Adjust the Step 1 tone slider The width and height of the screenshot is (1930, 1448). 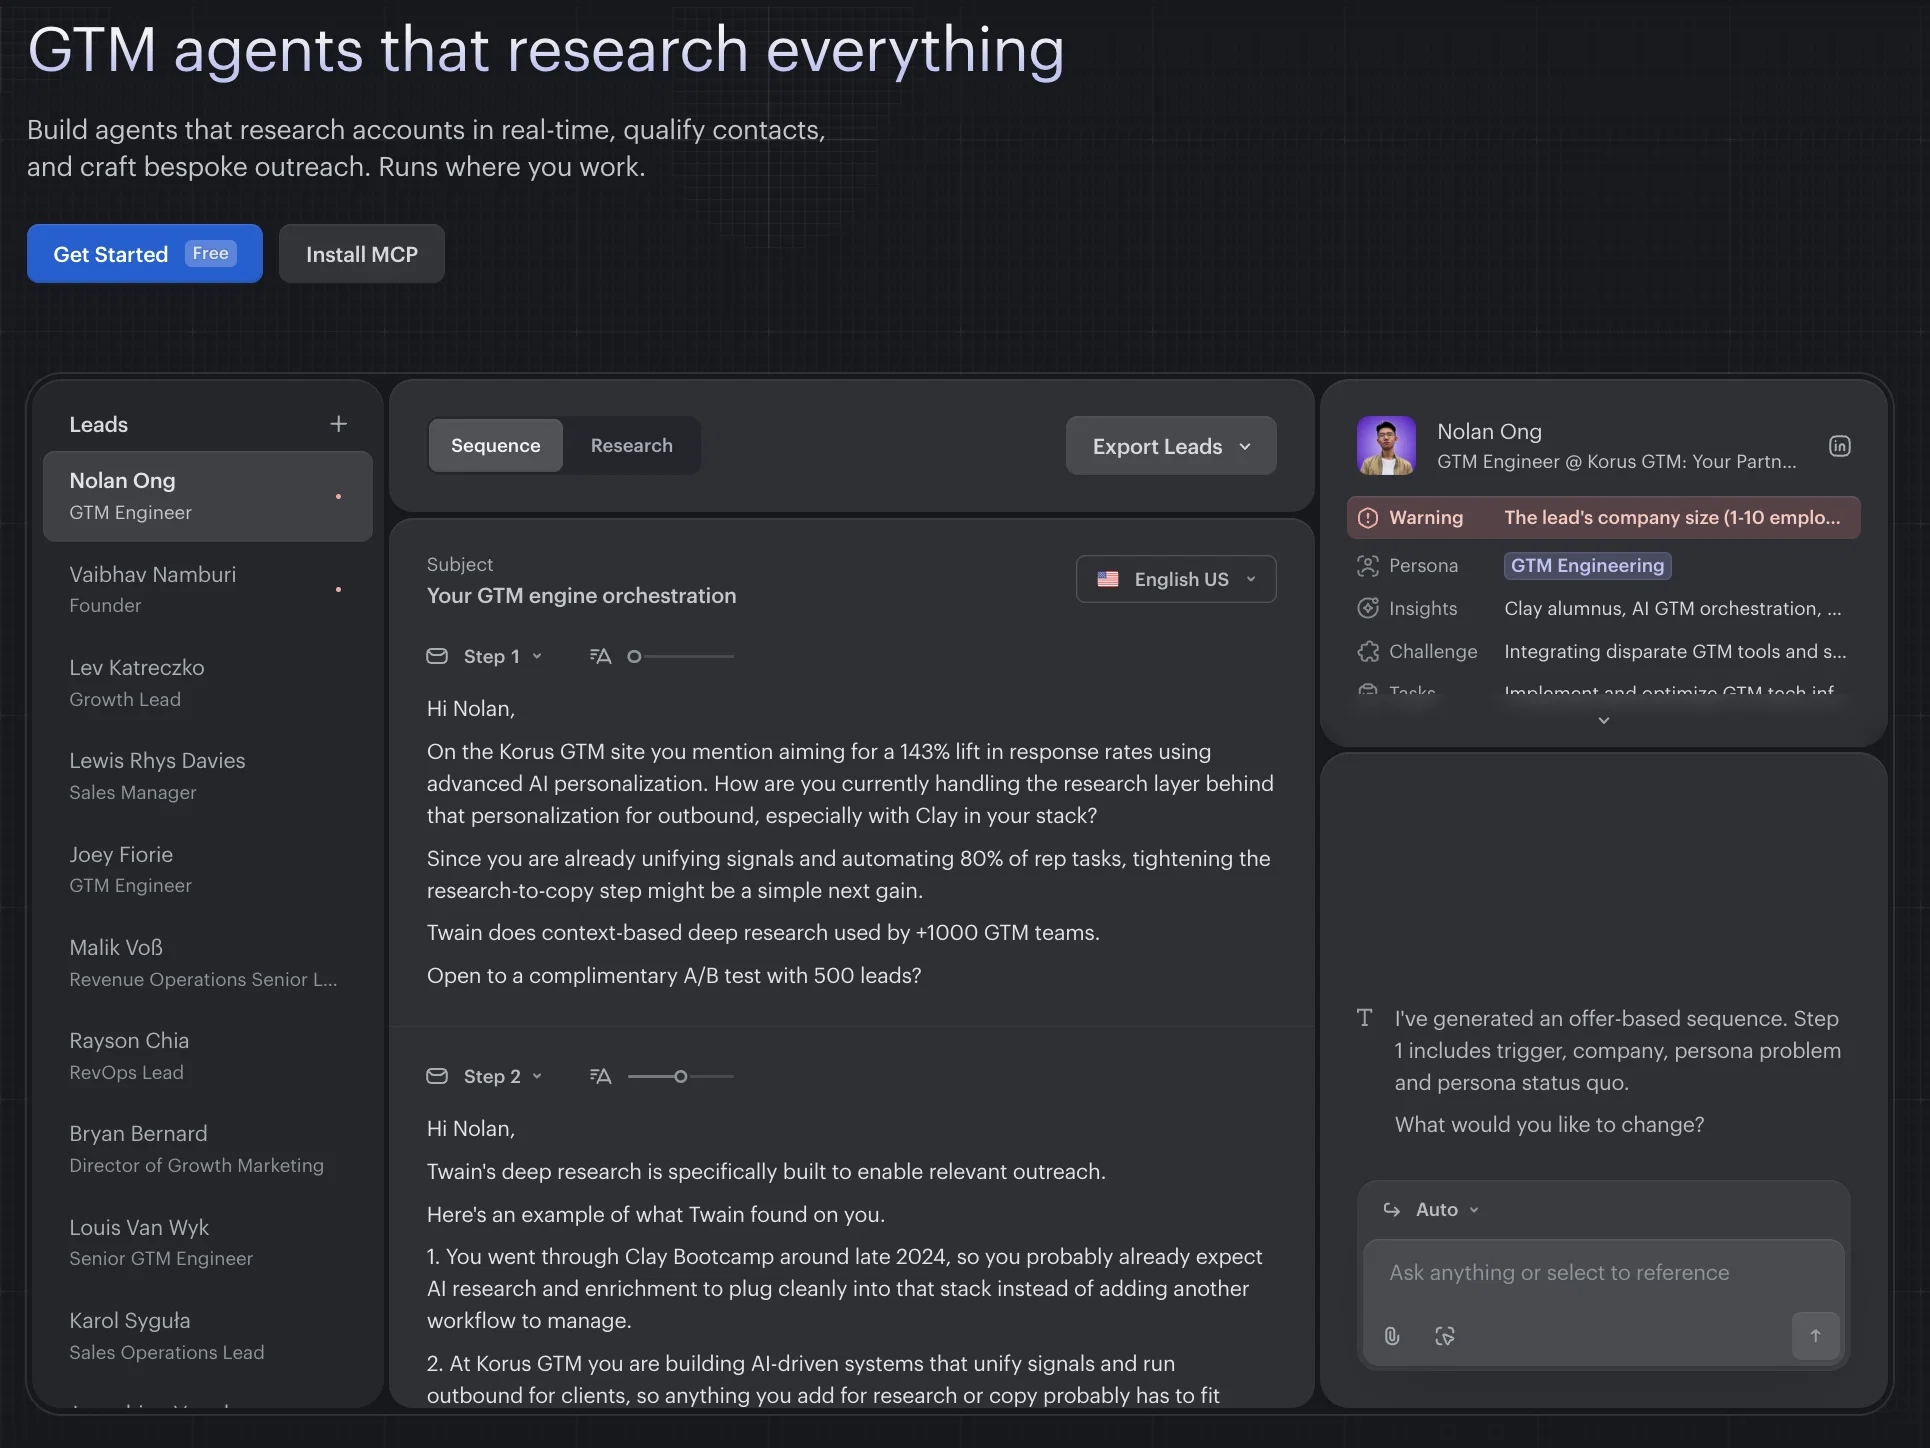click(x=681, y=657)
